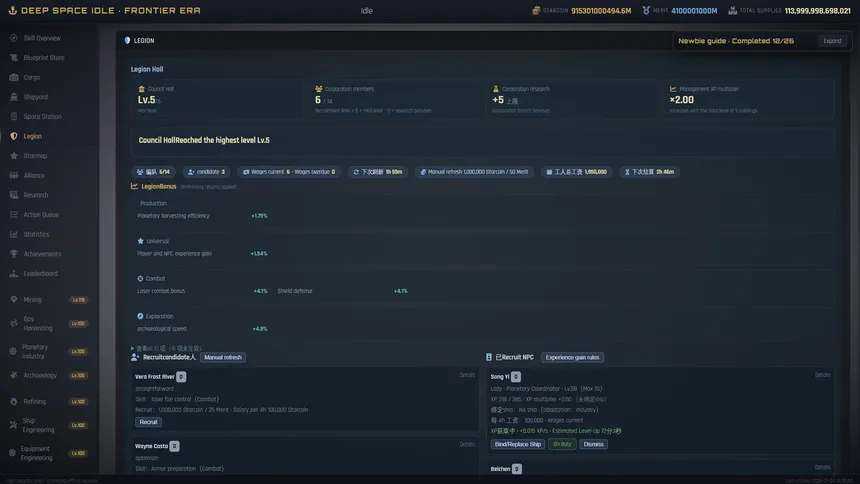860x484 pixels.
Task: Click the Management XP multiplier chart icon
Action: click(673, 89)
